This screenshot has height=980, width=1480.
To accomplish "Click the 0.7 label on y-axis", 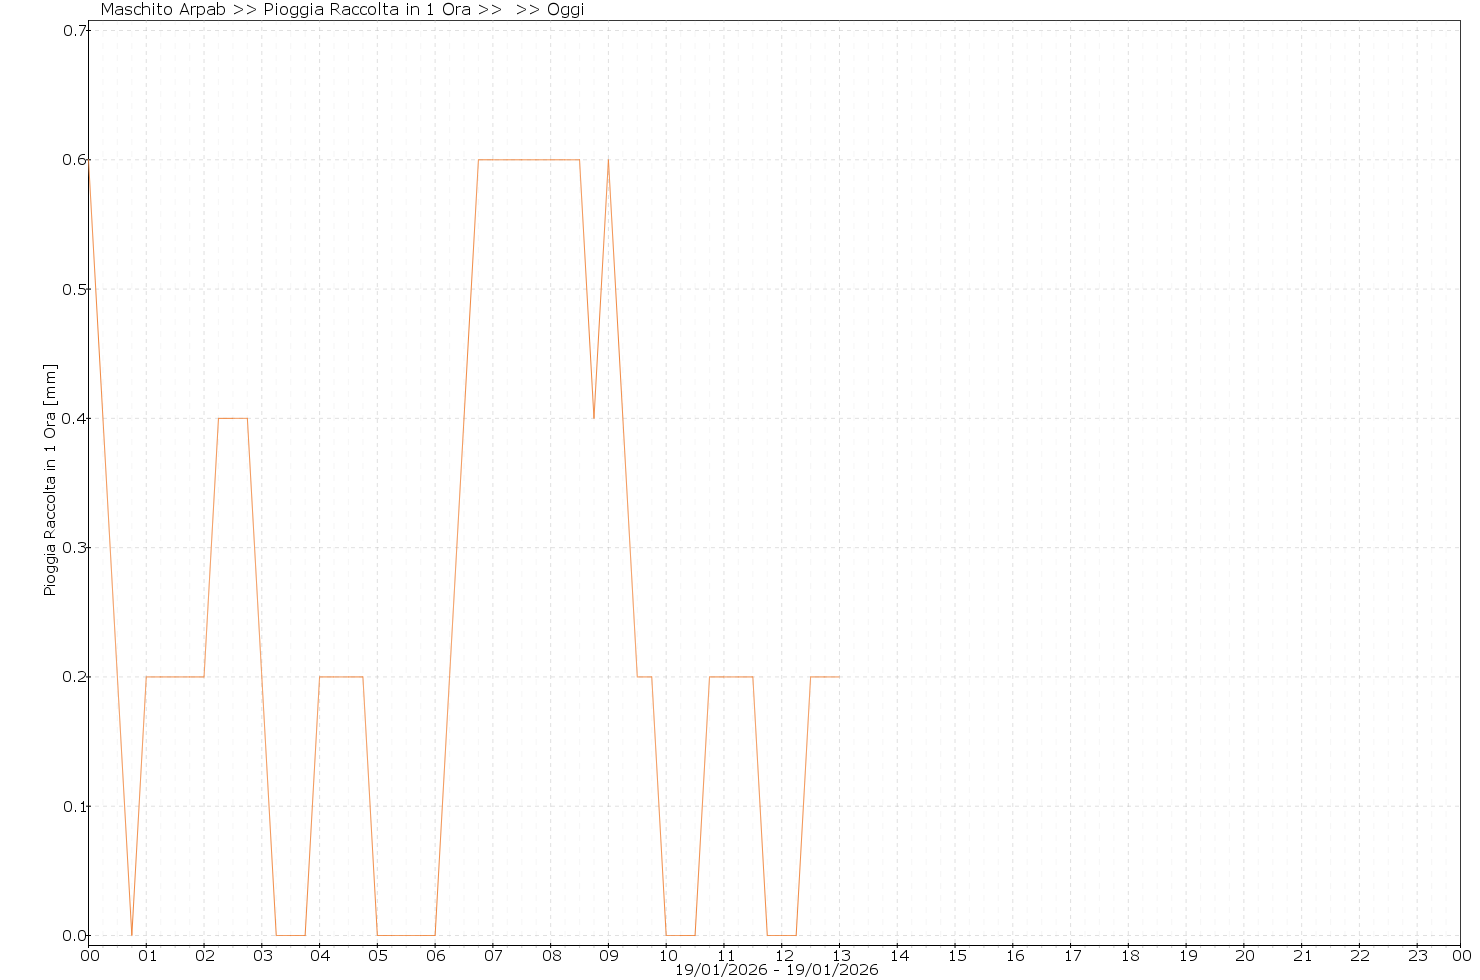I will tap(75, 30).
